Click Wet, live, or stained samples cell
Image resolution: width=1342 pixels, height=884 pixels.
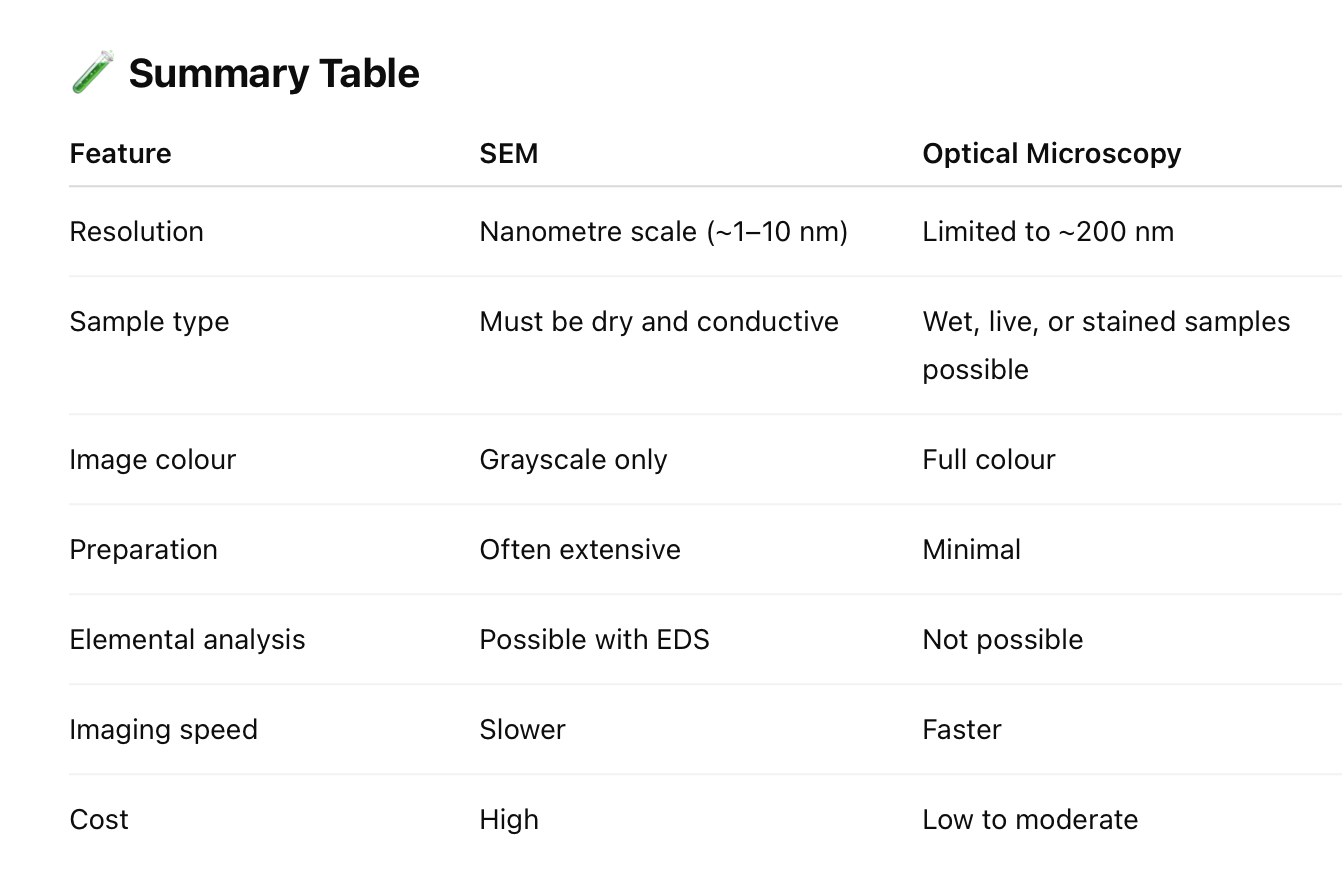(1106, 345)
